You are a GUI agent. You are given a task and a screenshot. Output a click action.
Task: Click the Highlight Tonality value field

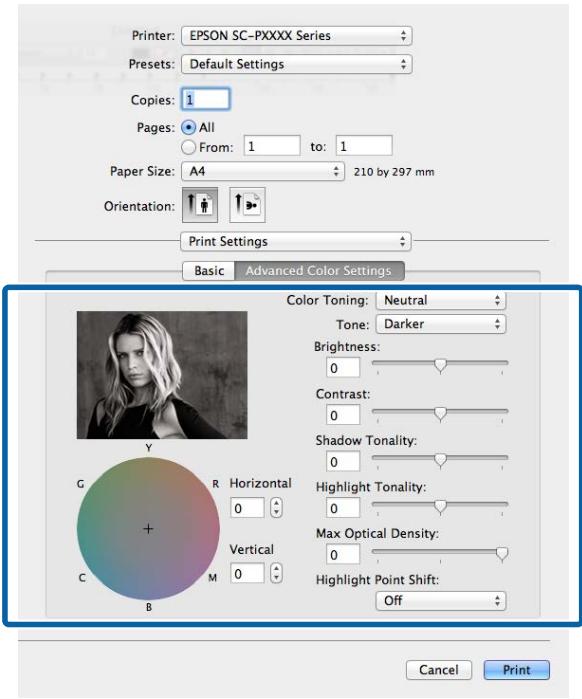(343, 508)
